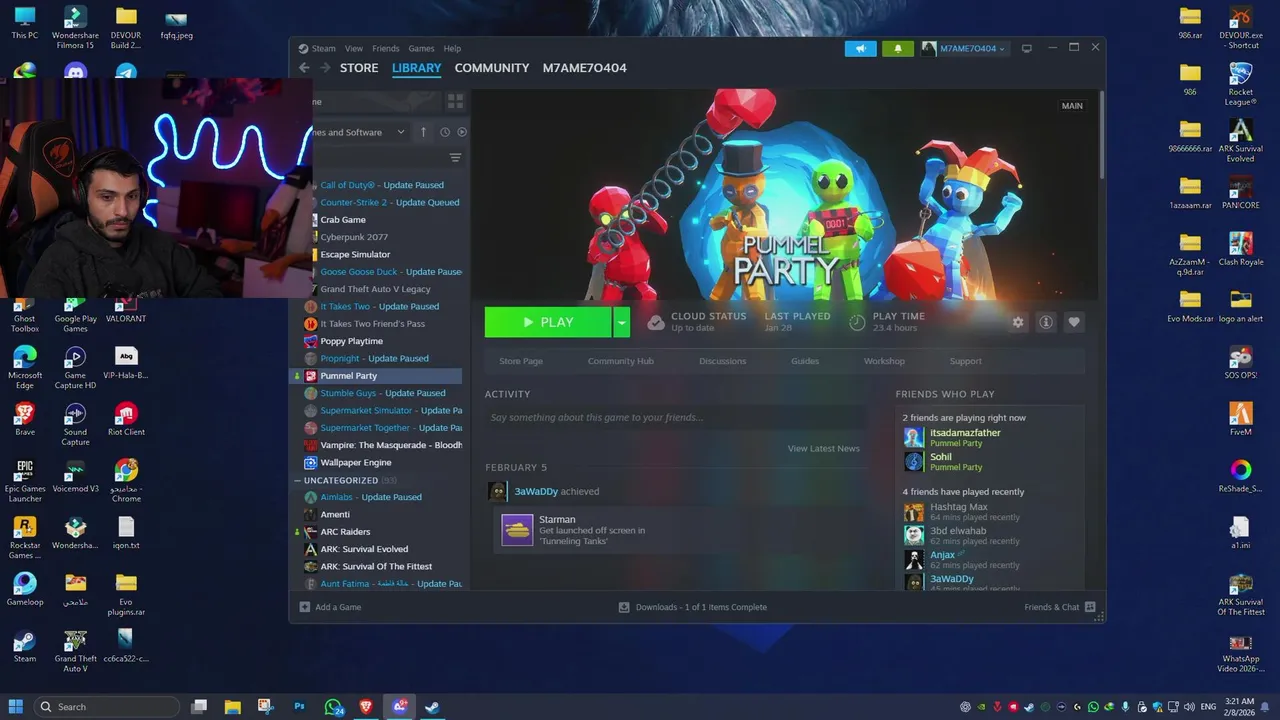Screen dimensions: 1280x720
Task: Select Stumble Guys in library list
Action: point(382,393)
